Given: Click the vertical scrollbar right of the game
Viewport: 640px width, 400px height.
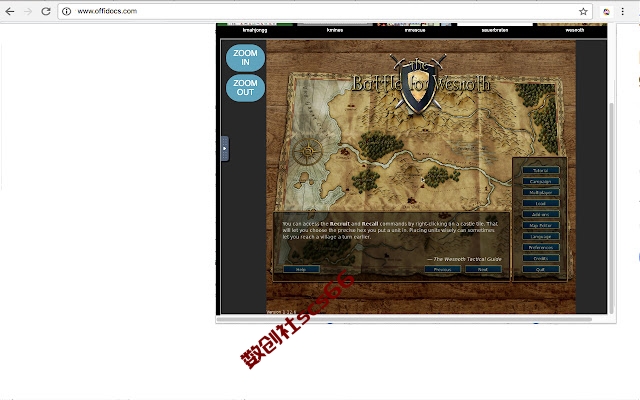Looking at the screenshot, I should (611, 208).
